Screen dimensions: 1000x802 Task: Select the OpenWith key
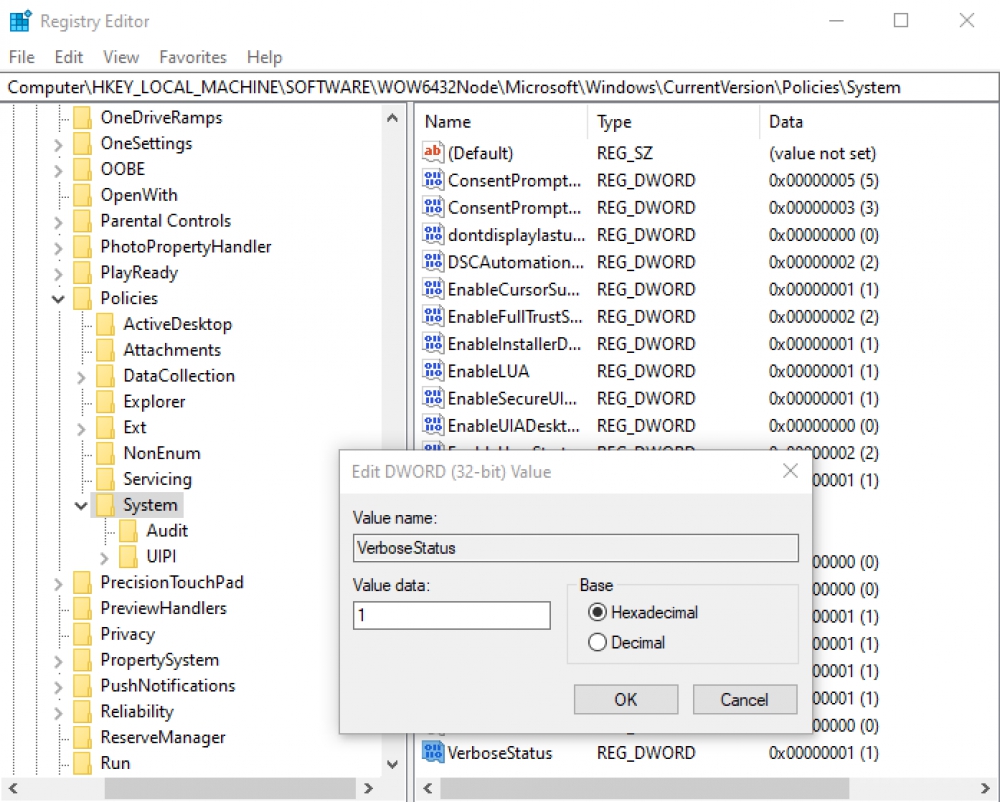[139, 194]
